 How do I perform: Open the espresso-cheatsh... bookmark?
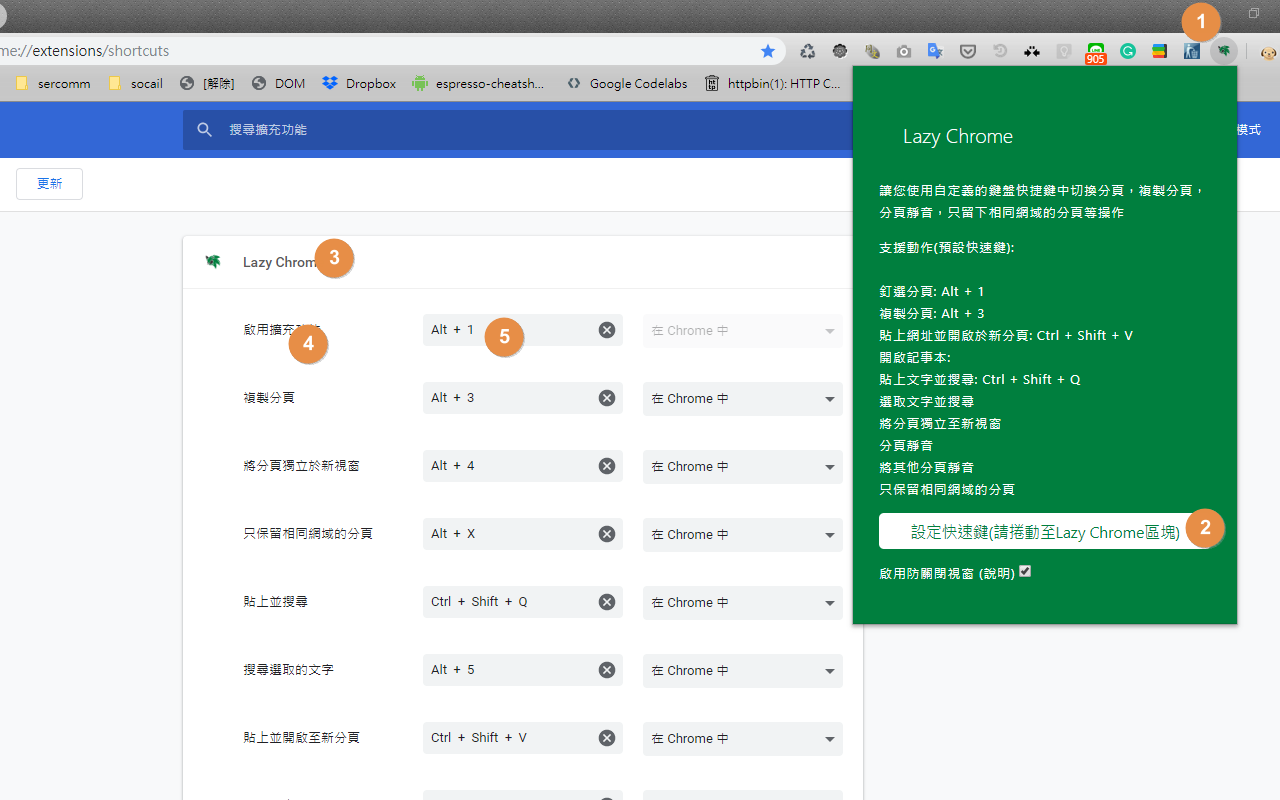coord(479,83)
